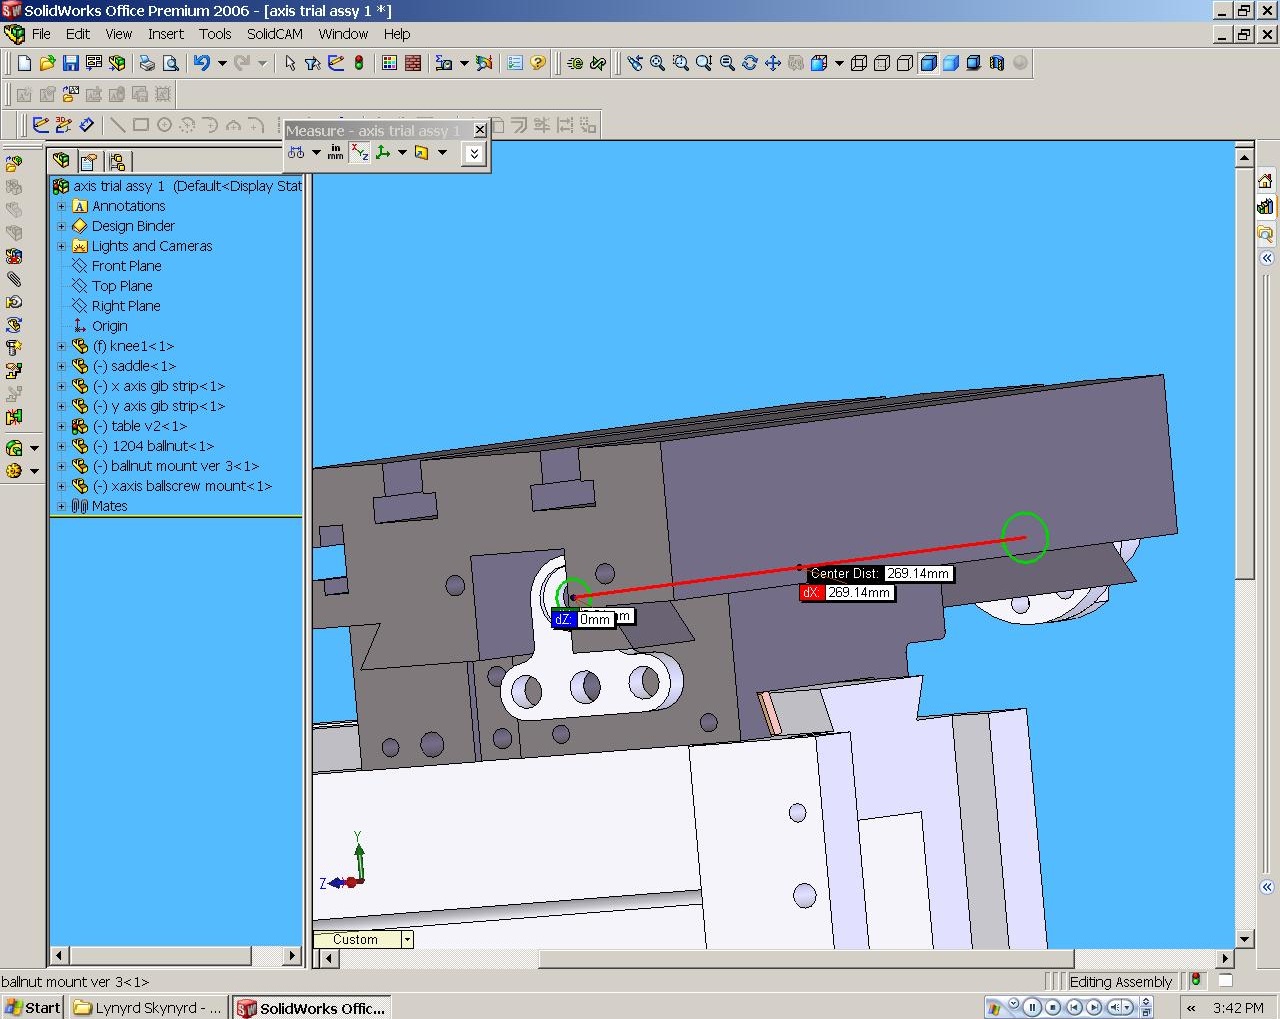The image size is (1280, 1019).
Task: Open the SolidCAM menu
Action: pyautogui.click(x=274, y=34)
